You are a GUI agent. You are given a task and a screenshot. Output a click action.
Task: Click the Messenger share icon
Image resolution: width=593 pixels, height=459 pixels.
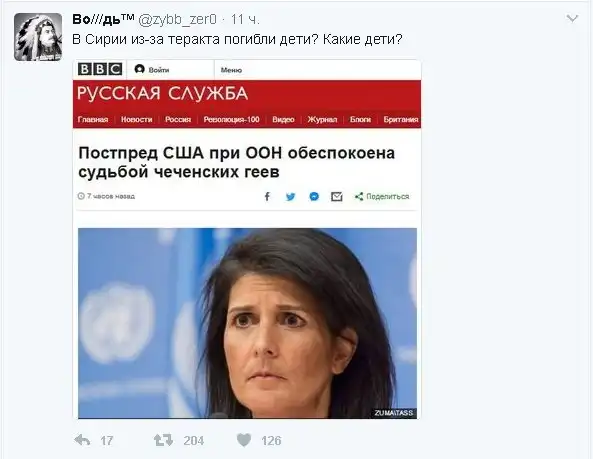pos(314,197)
